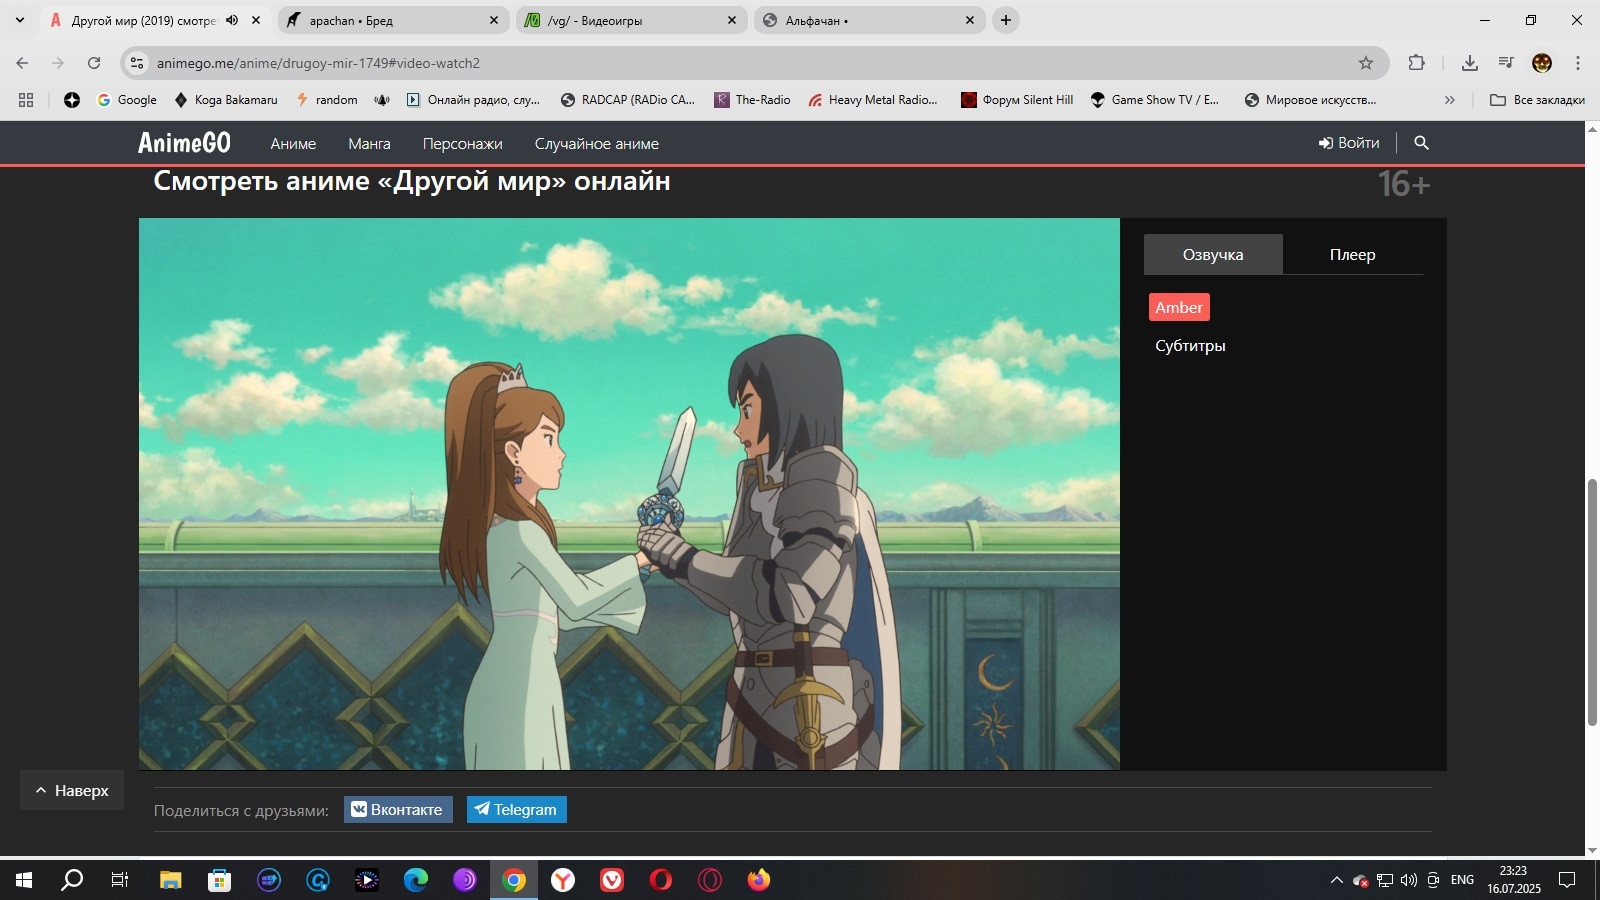Click Случайное аниме in navigation

[x=596, y=143]
